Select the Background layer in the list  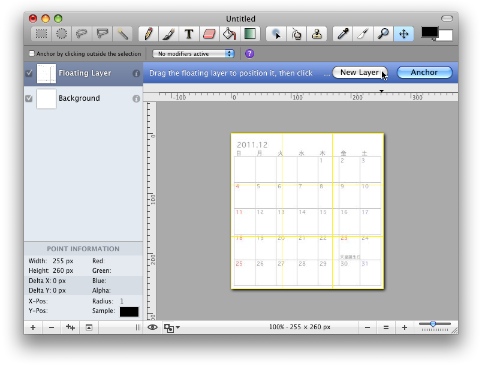(83, 98)
